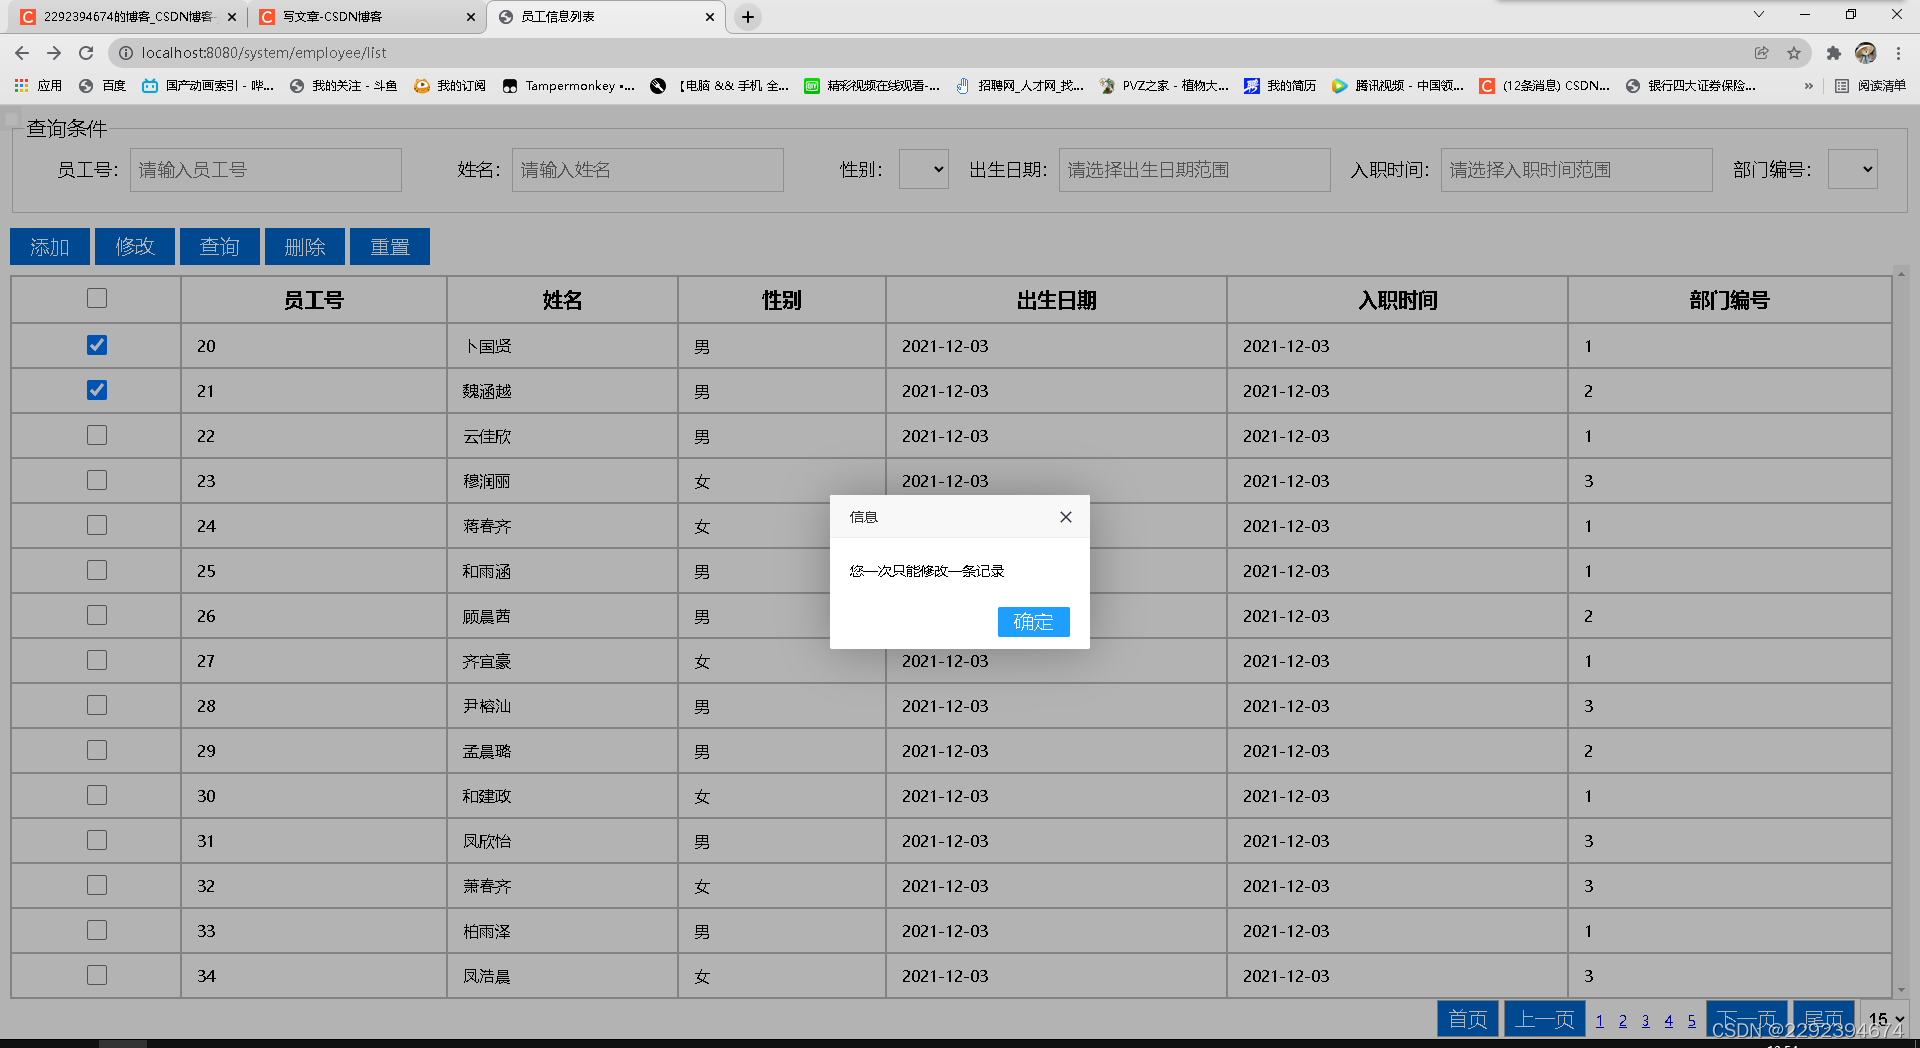Image resolution: width=1920 pixels, height=1048 pixels.
Task: Check the row for employee 25
Action: tap(97, 570)
